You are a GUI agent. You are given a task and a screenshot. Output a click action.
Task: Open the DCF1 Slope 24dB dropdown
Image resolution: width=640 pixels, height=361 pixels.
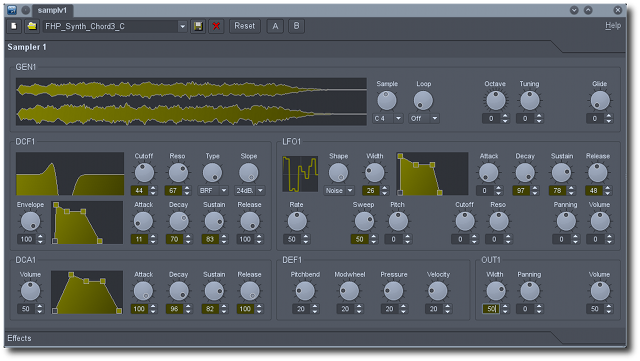point(249,190)
